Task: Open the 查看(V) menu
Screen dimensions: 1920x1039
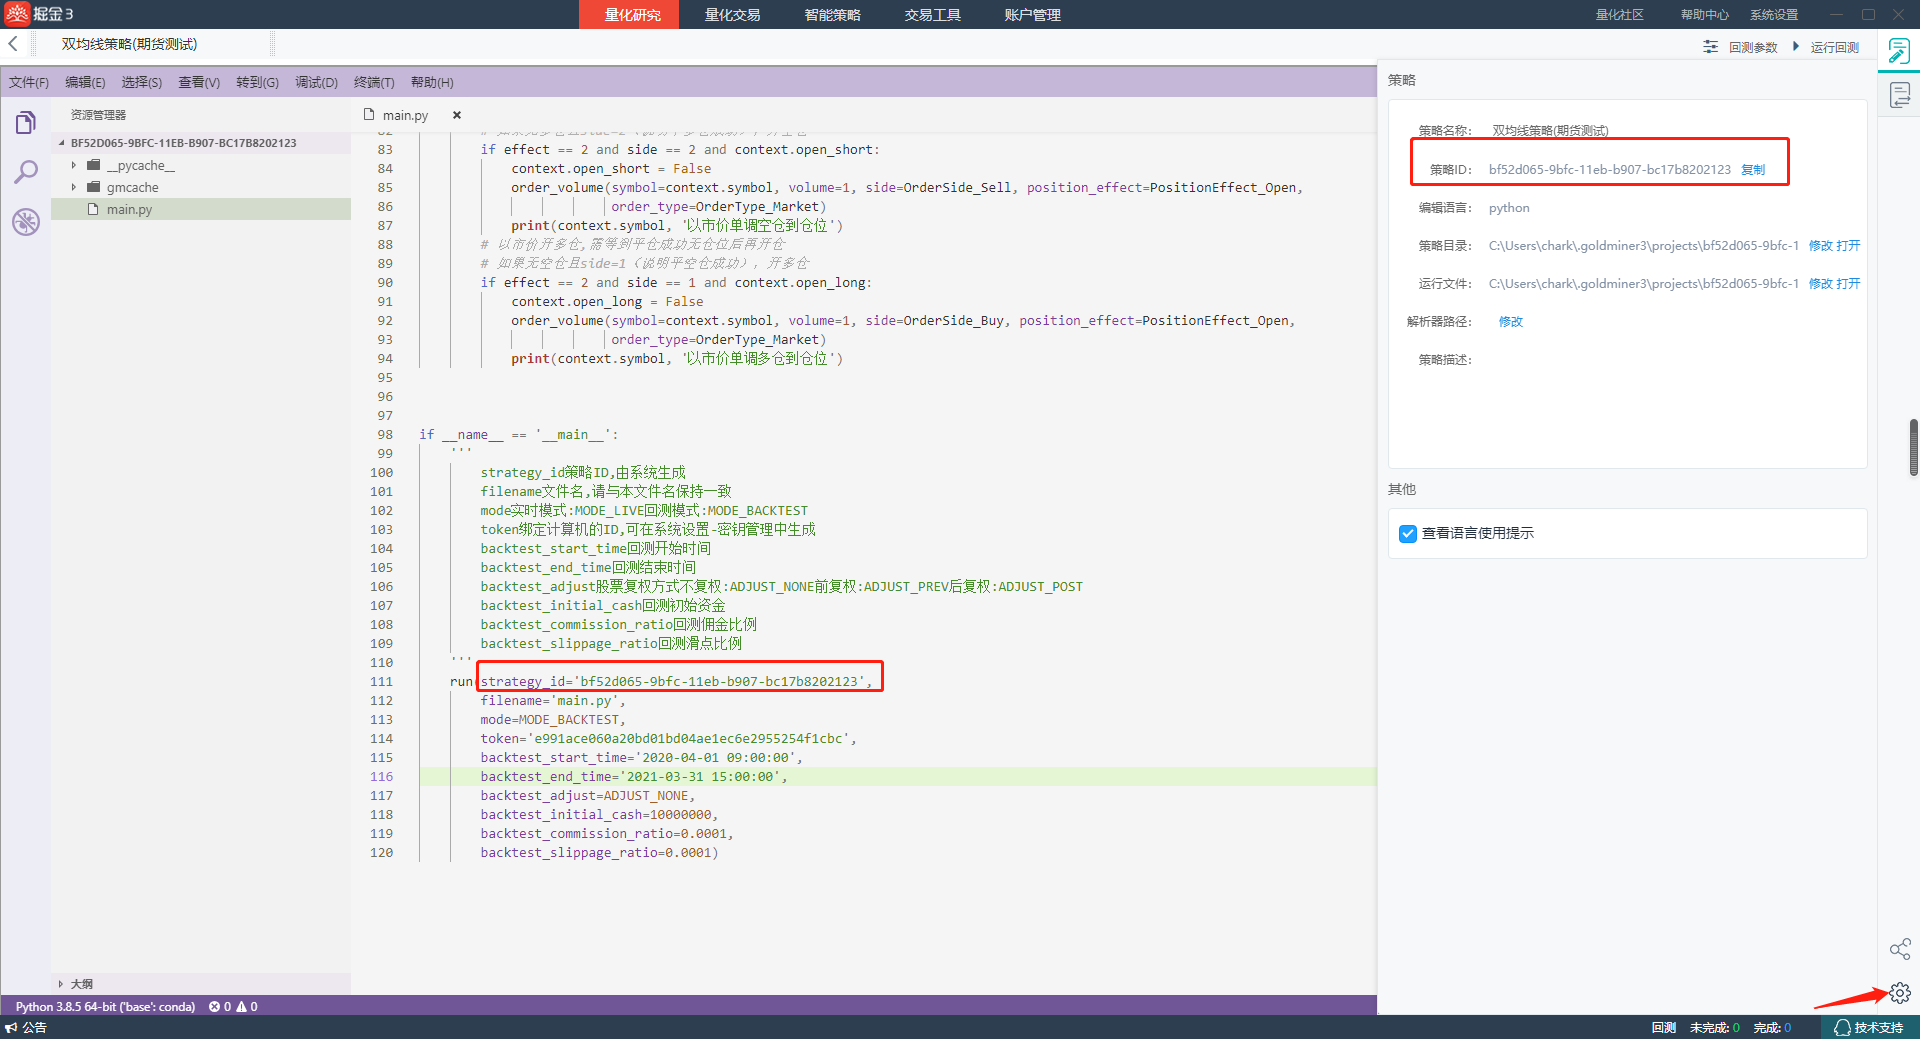Action: pos(199,82)
